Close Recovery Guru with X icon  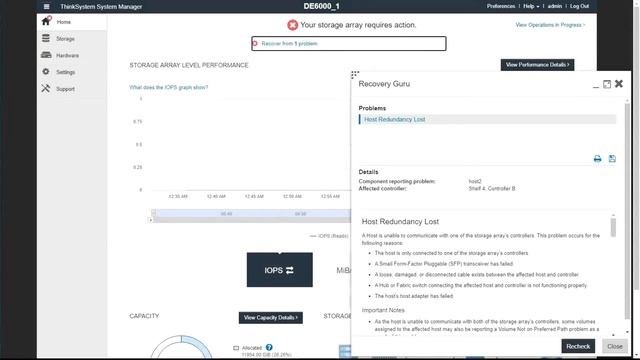[619, 84]
